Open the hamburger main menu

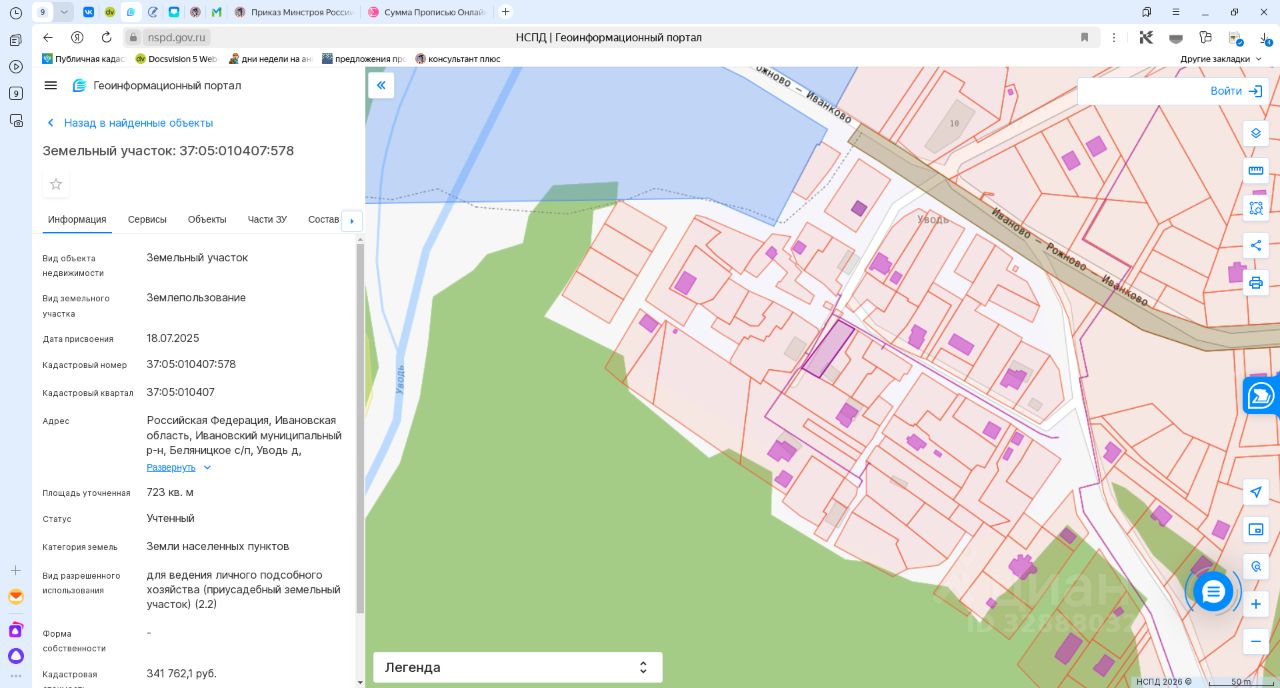[51, 86]
